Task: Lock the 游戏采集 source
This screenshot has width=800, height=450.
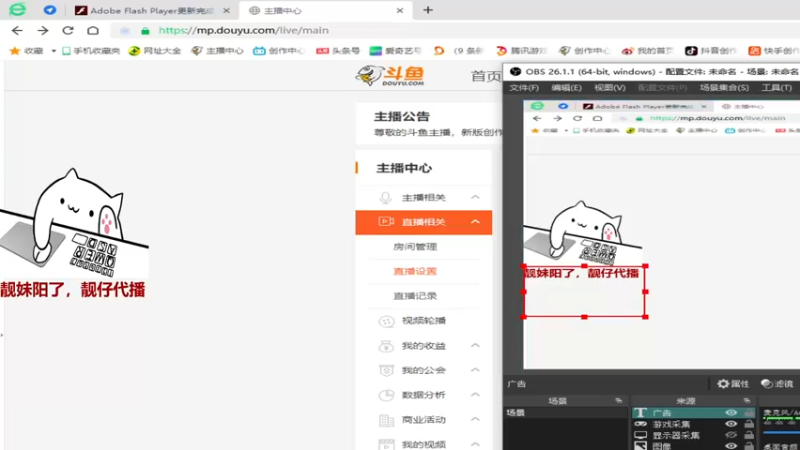Action: click(x=749, y=423)
